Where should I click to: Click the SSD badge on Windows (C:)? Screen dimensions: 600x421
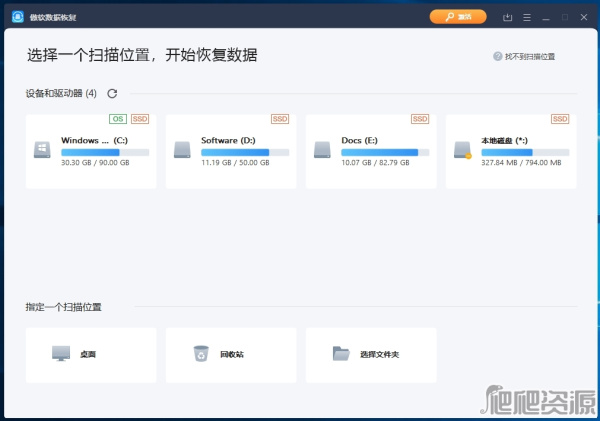coord(140,119)
